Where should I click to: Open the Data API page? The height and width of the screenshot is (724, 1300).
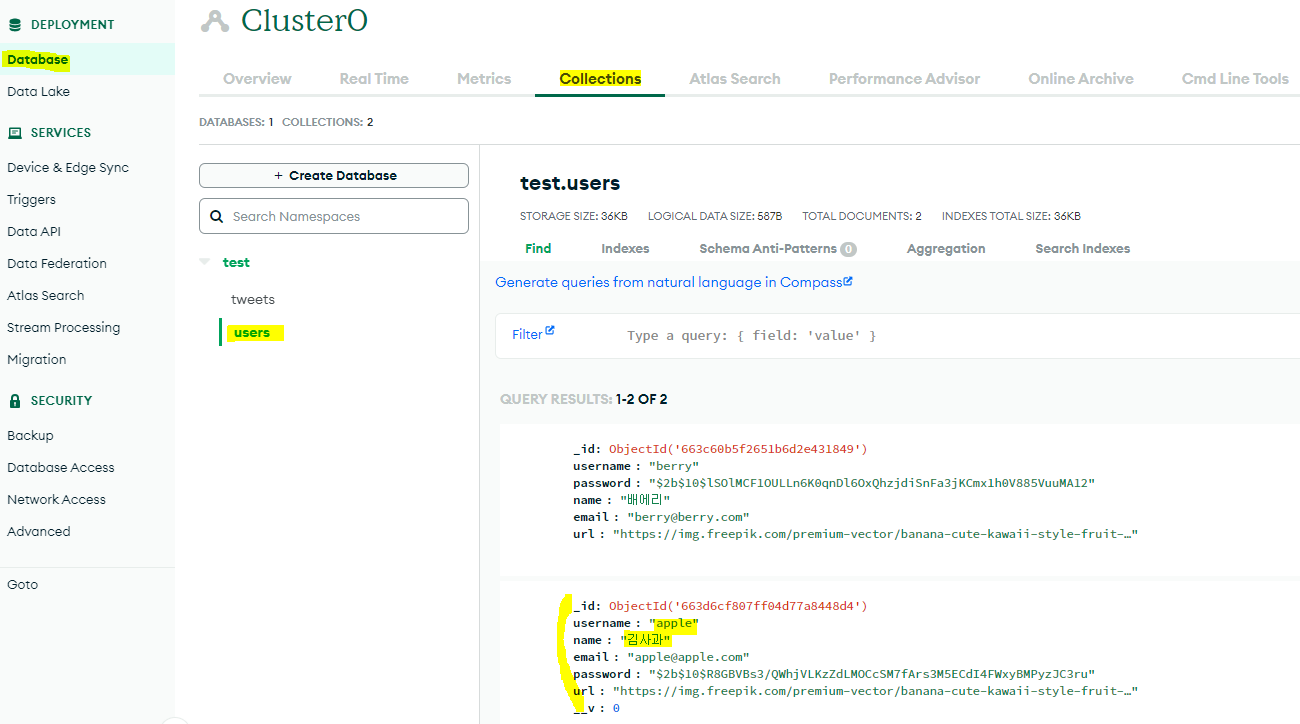click(x=34, y=231)
